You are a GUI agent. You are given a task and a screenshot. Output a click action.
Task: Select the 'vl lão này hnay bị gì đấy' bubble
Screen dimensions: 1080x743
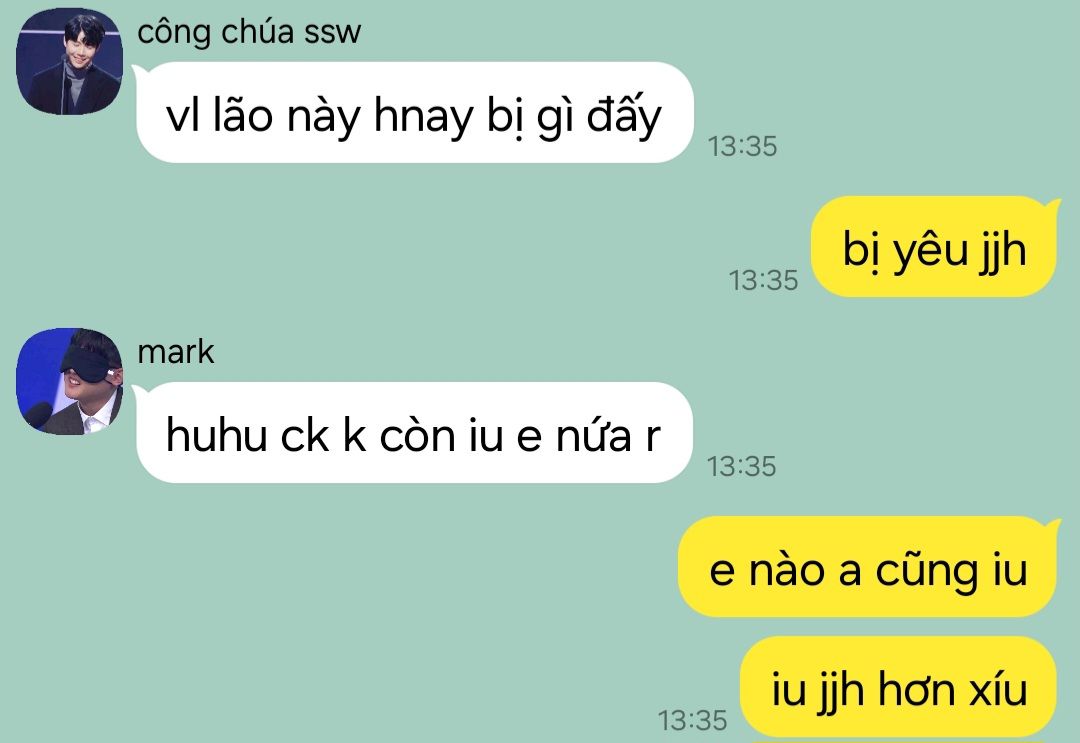415,113
